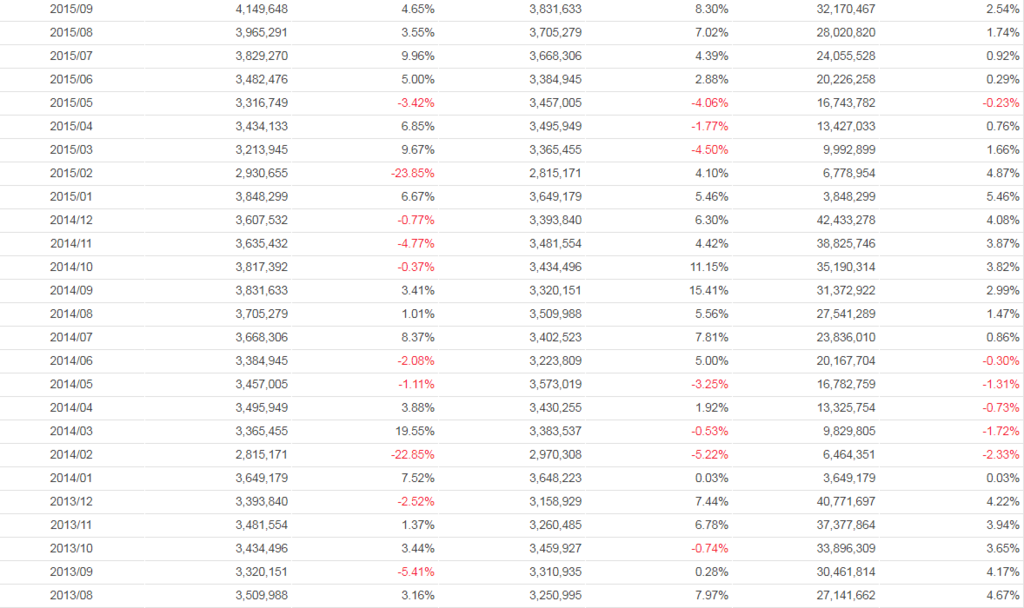
Task: Click the red -1.72% percentage
Action: (1000, 431)
